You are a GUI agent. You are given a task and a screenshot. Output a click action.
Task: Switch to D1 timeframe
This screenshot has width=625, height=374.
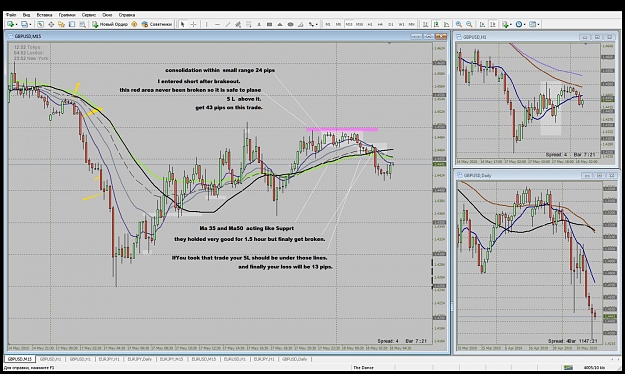[x=391, y=24]
